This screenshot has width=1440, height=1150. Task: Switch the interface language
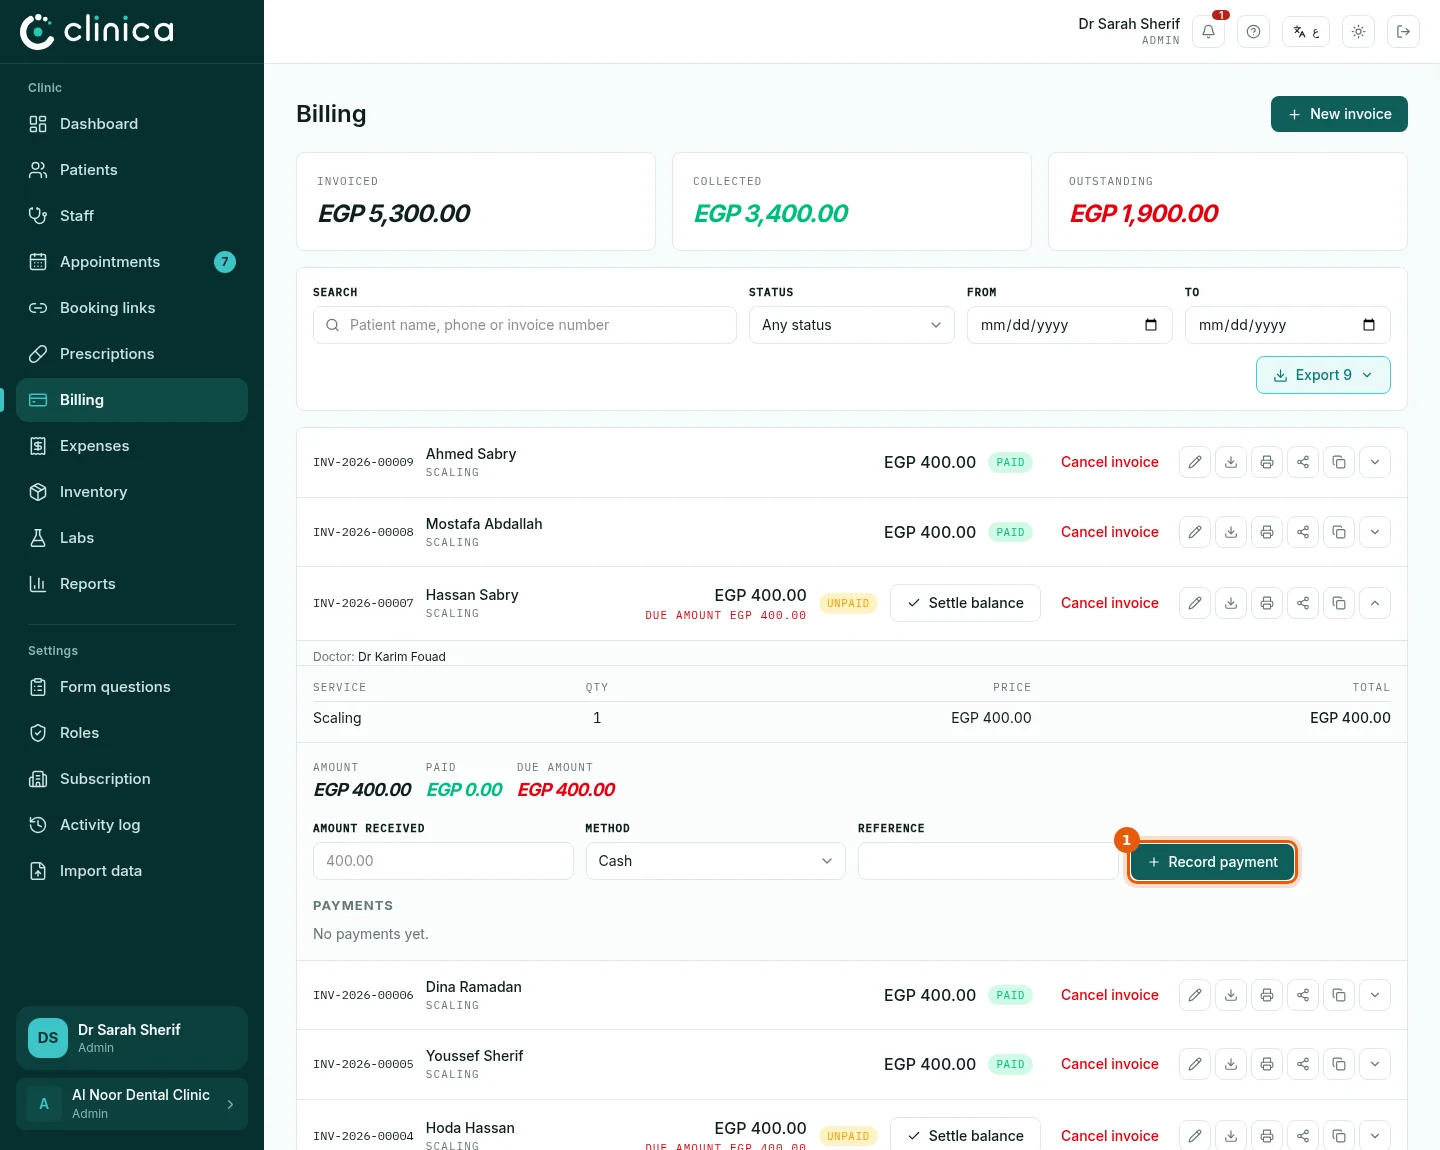pos(1306,32)
